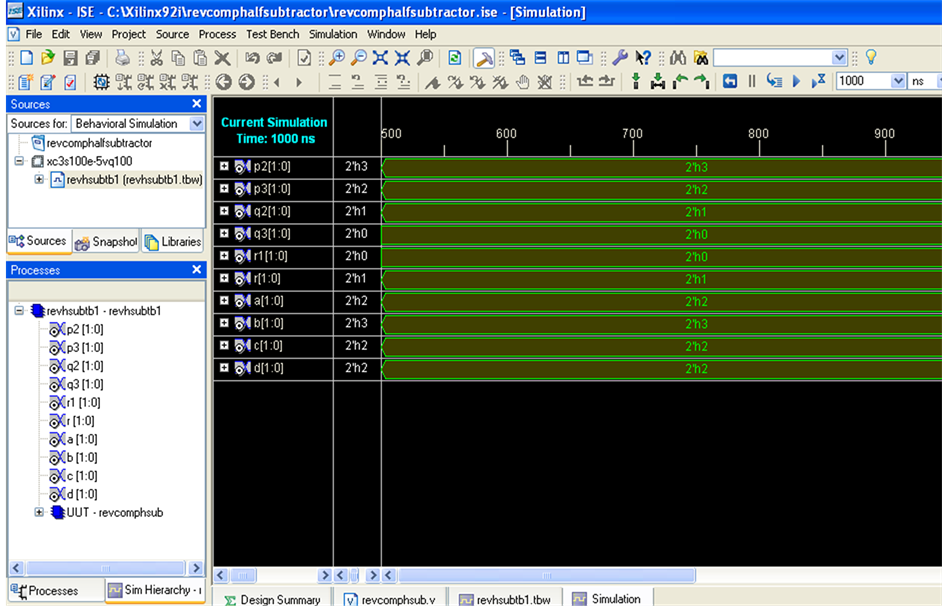Click the binoculars Find icon
Viewport: 942px width, 606px height.
click(677, 58)
